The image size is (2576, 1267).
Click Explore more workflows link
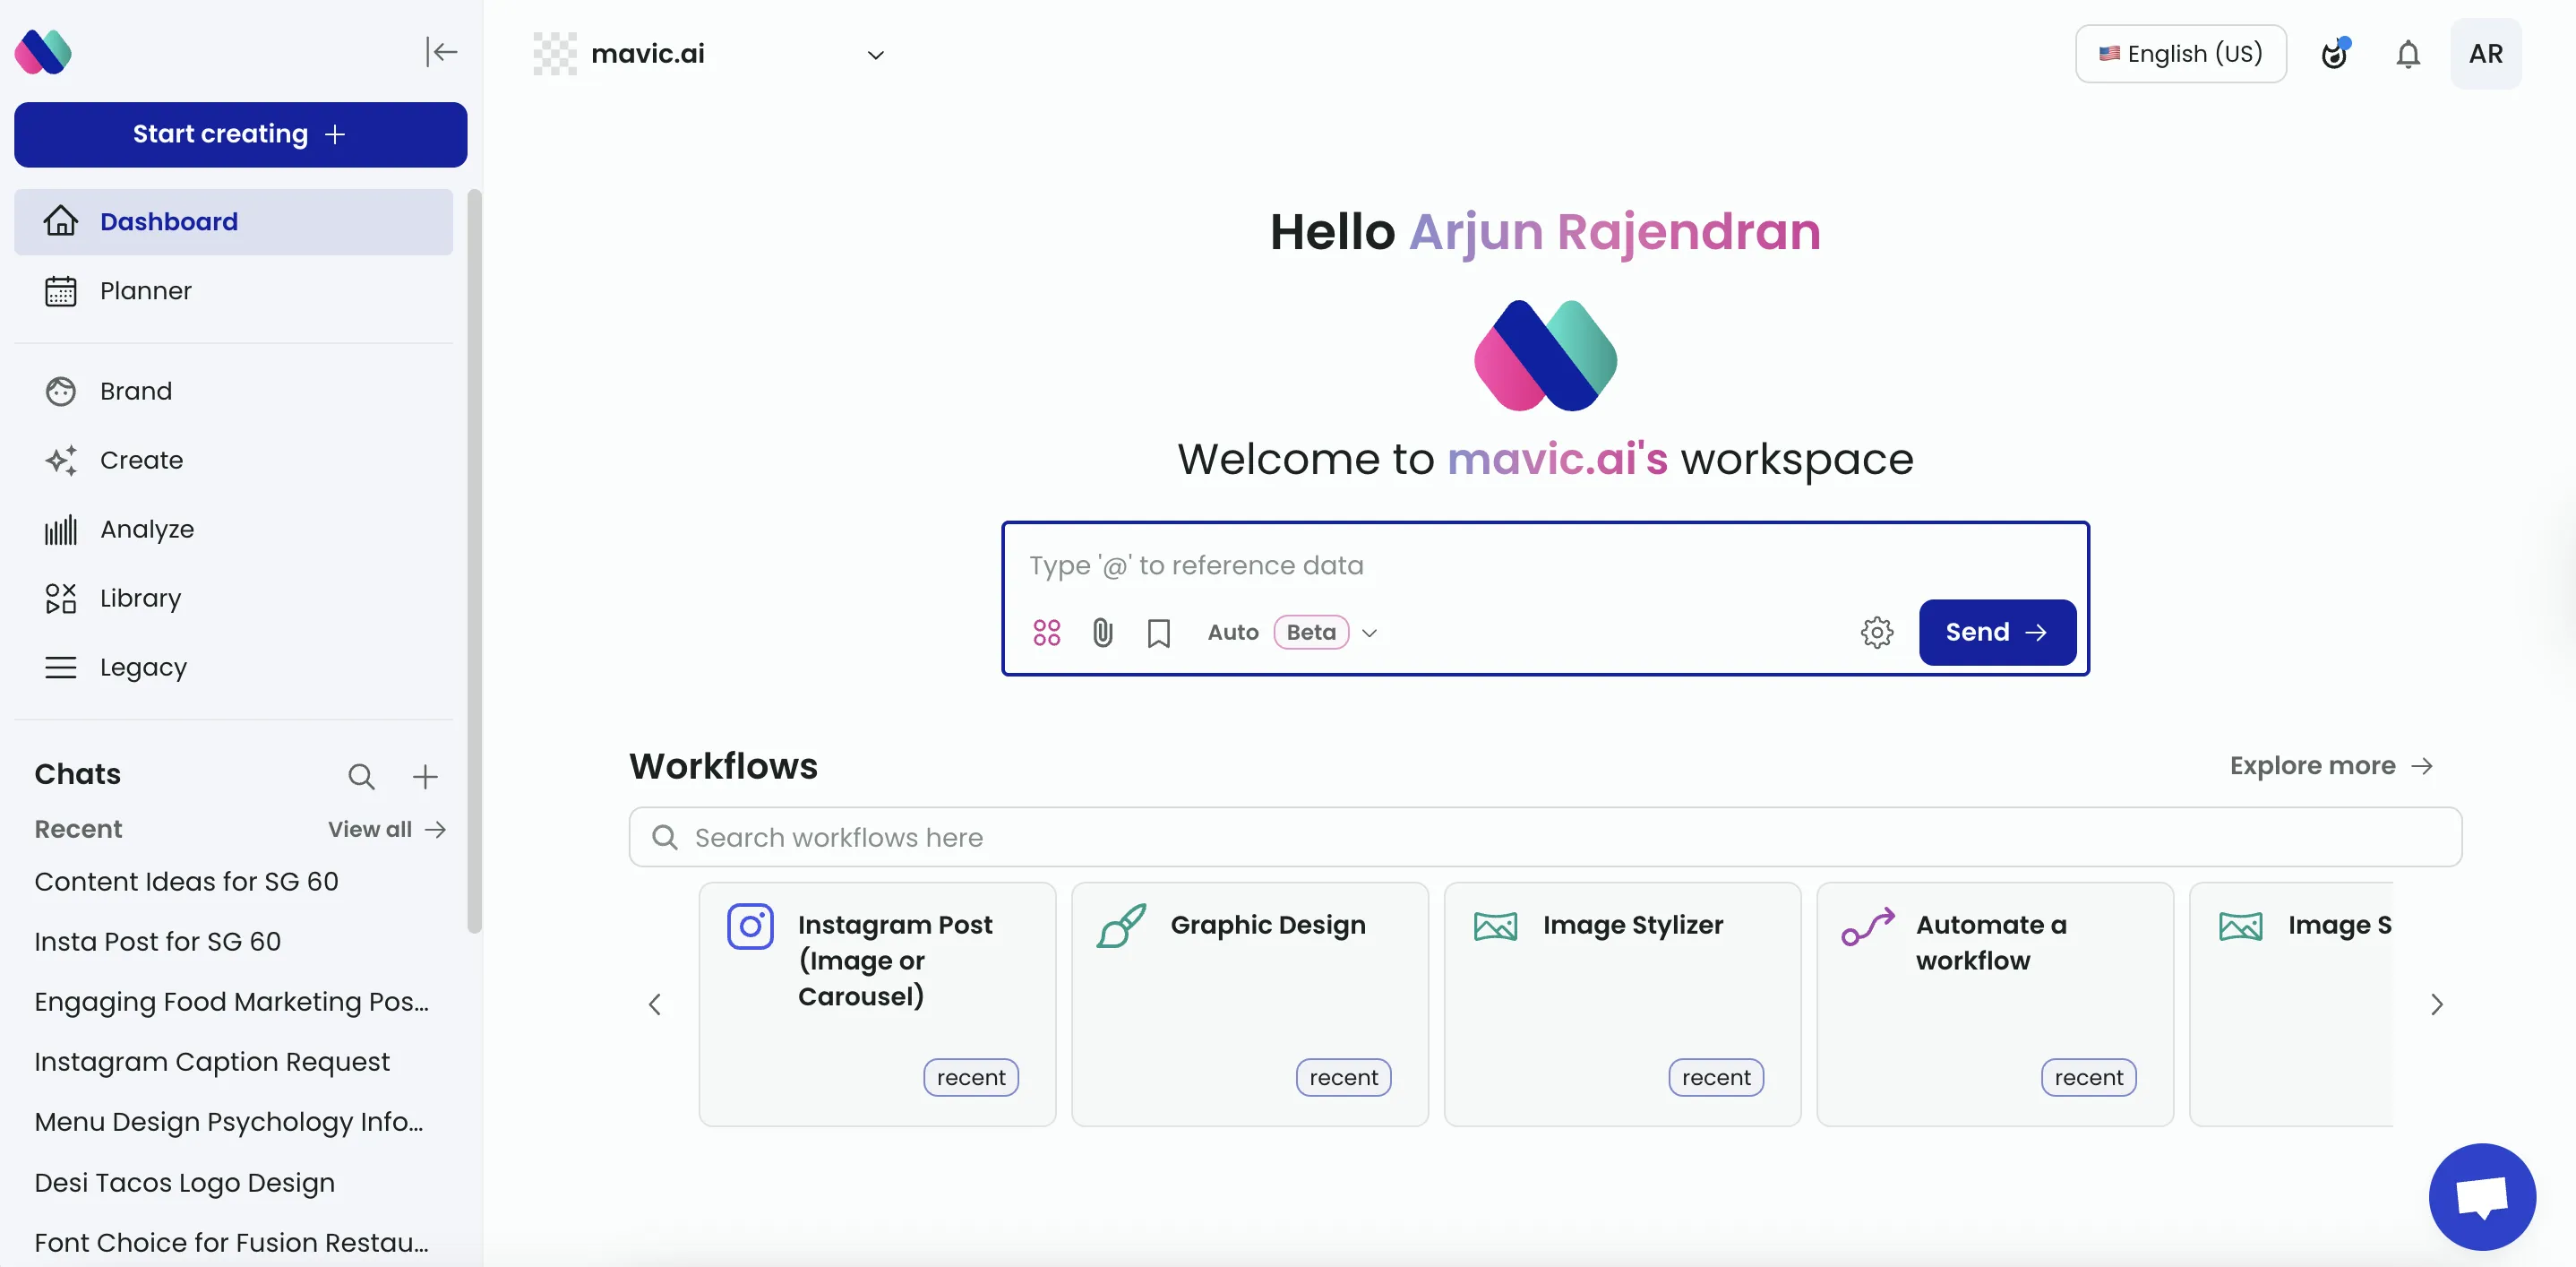click(x=2330, y=766)
